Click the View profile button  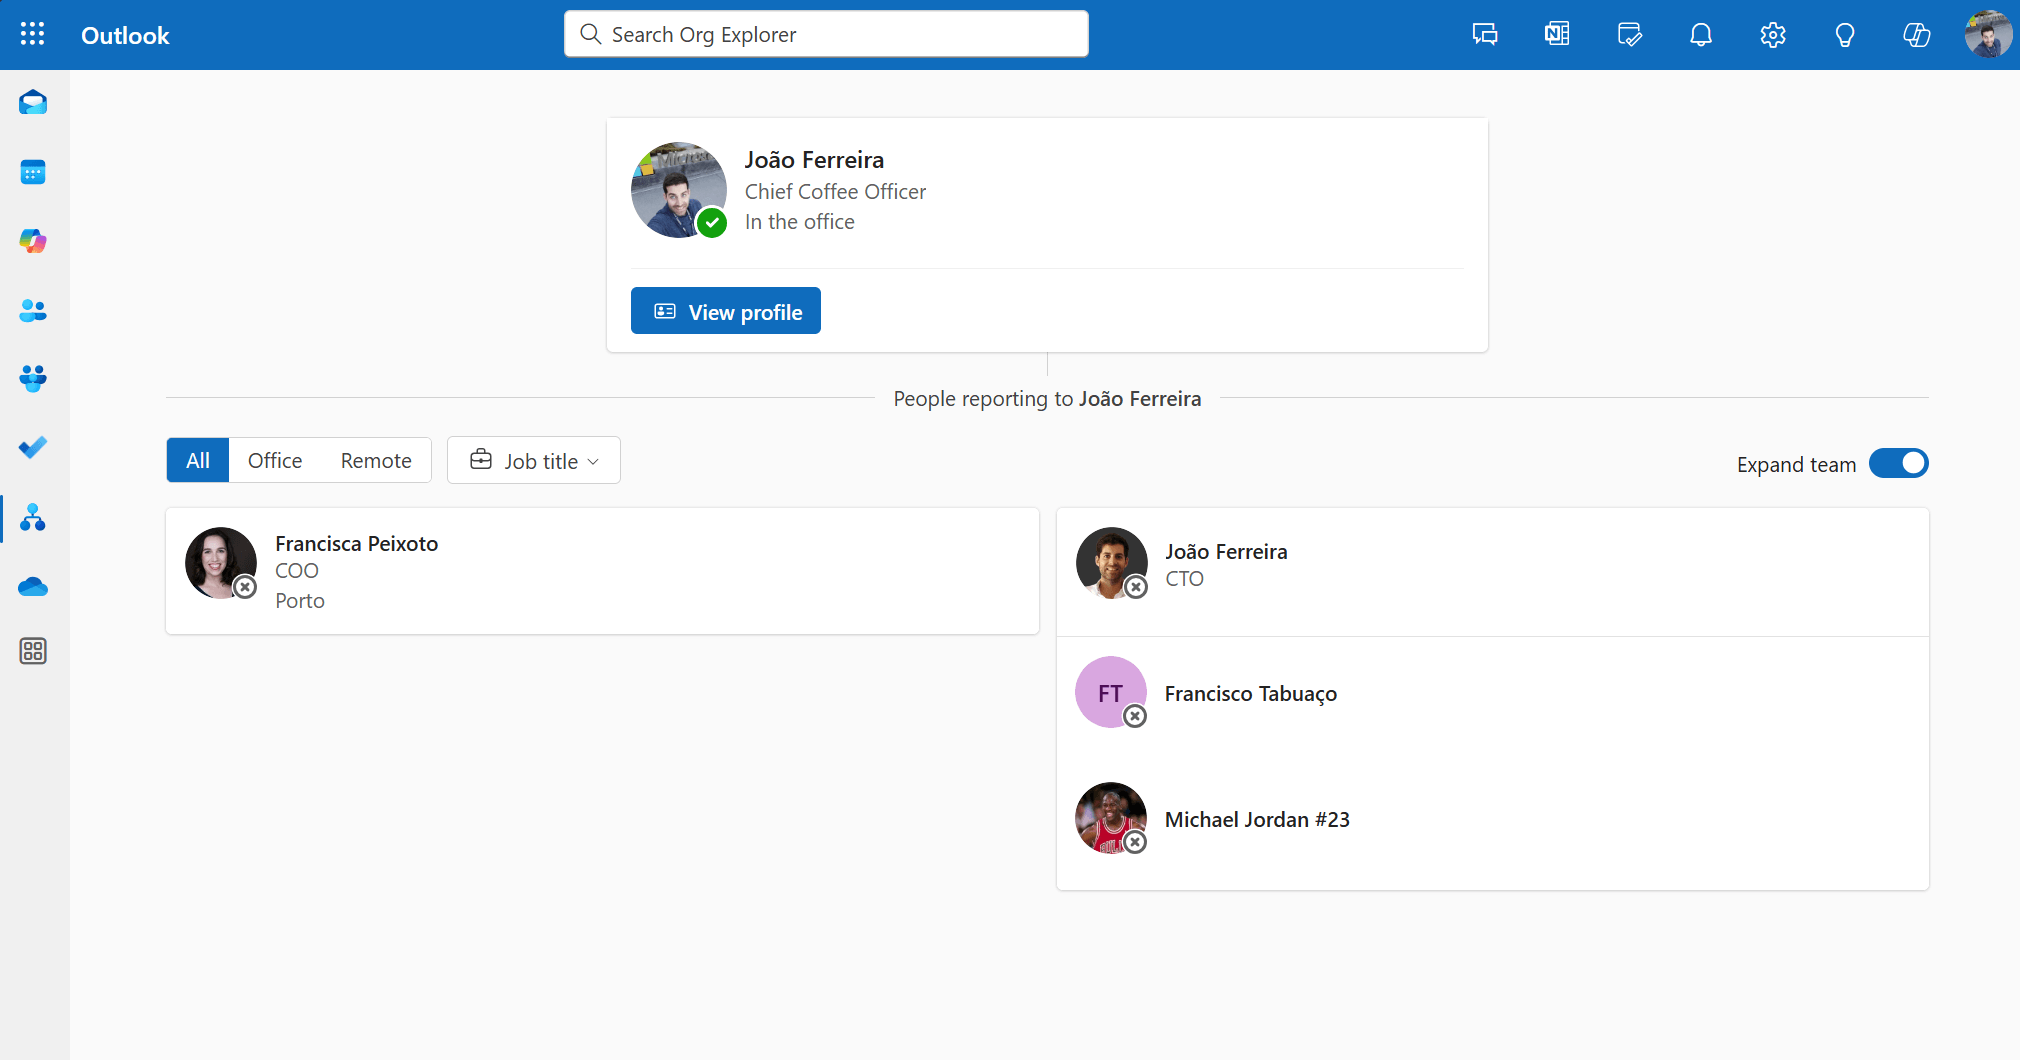[x=725, y=310]
